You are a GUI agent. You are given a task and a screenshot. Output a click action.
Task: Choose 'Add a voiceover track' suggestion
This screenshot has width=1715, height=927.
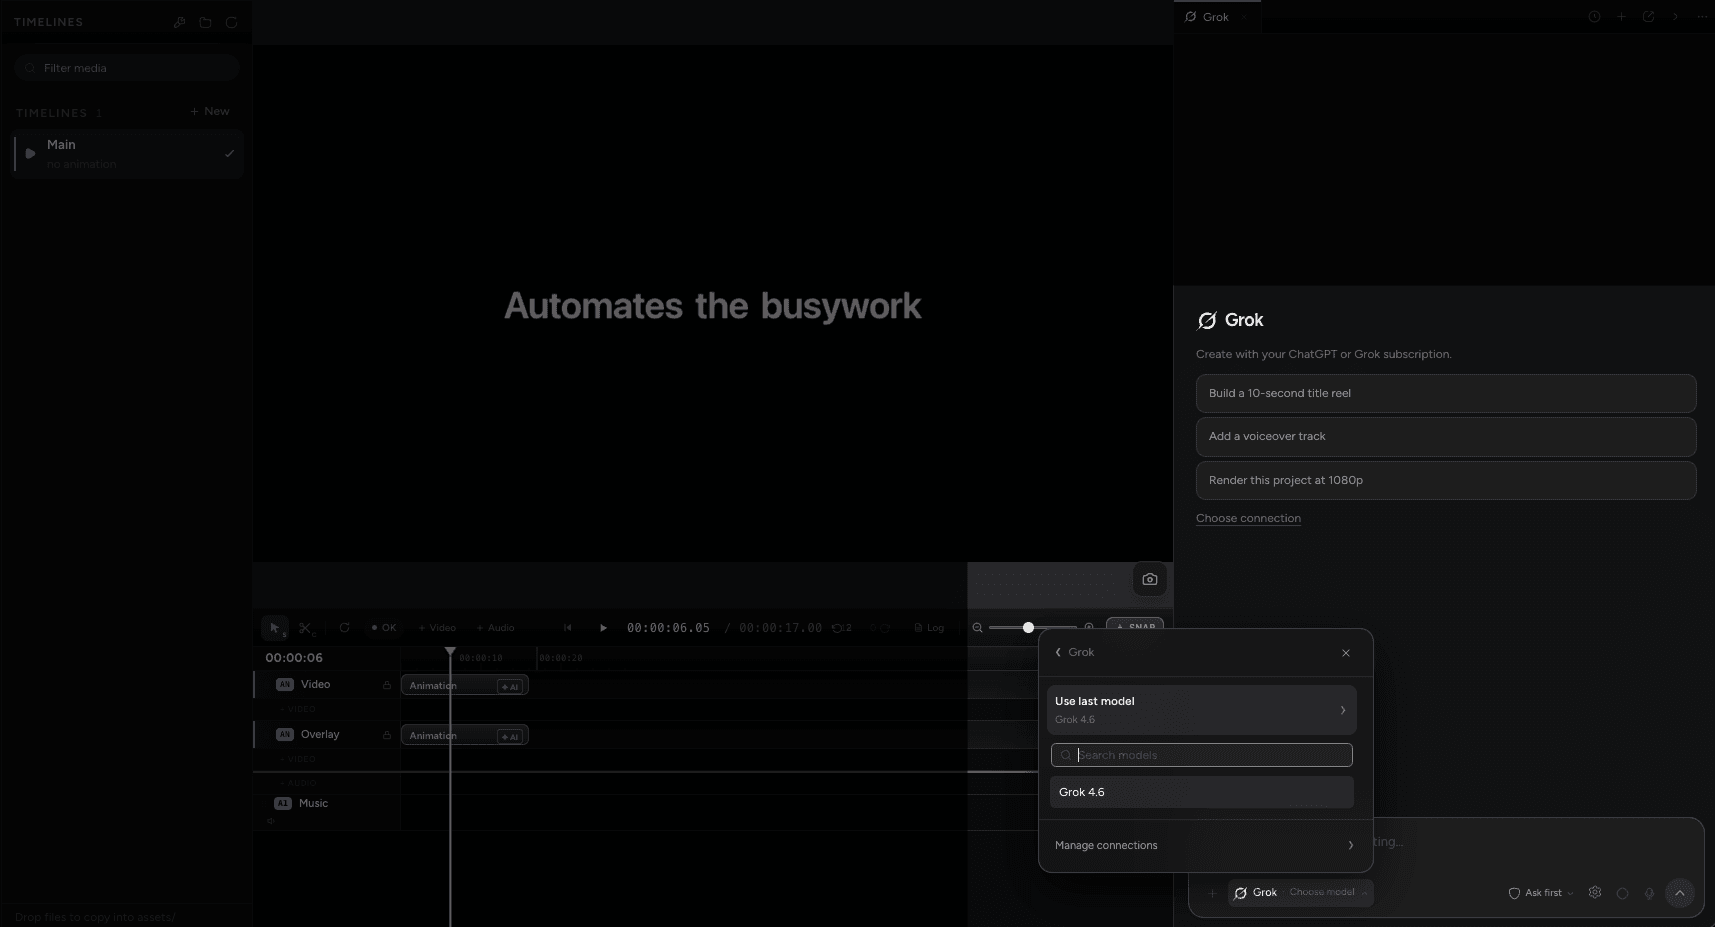(1446, 436)
